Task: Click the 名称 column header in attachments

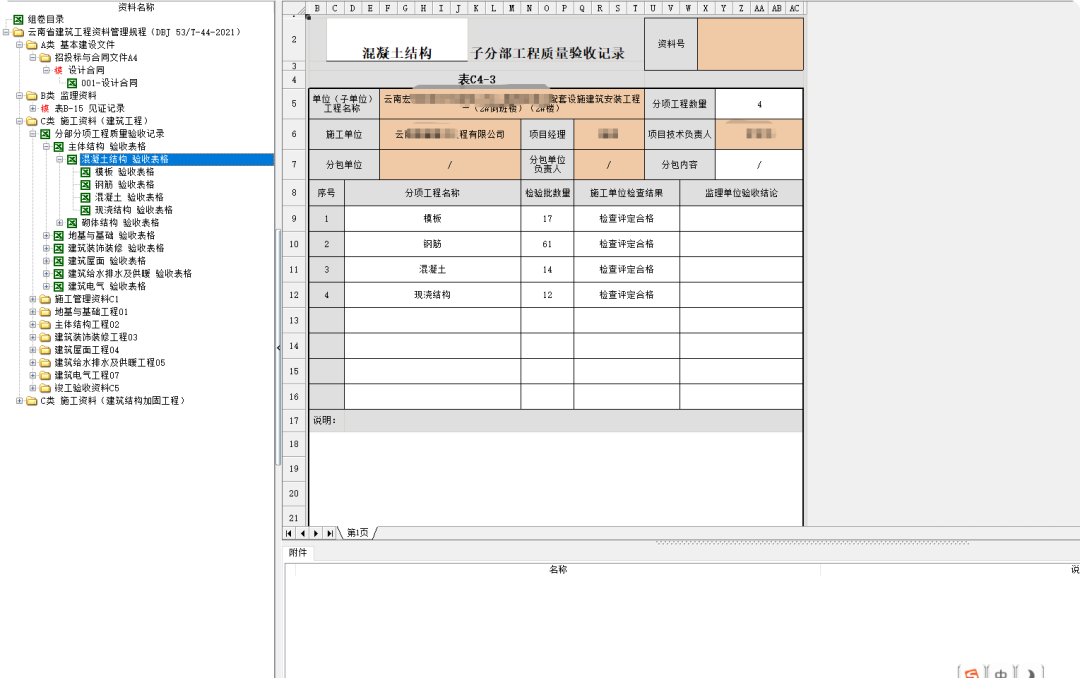Action: pyautogui.click(x=558, y=570)
